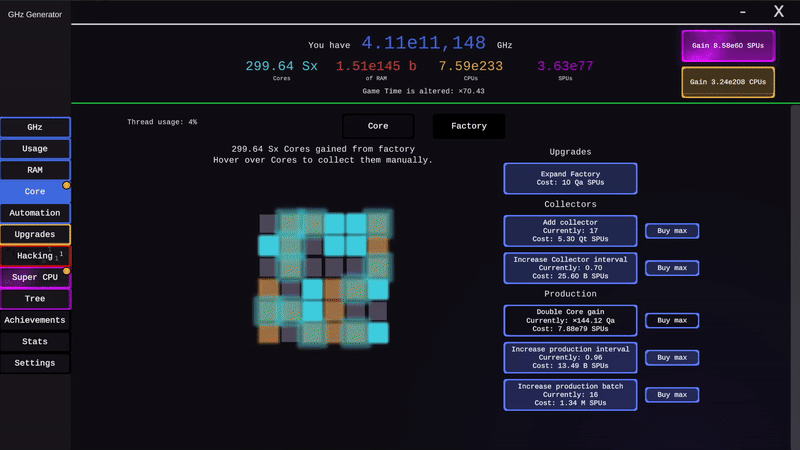The image size is (800, 450).
Task: Open the GHz sidebar tab
Action: click(35, 127)
